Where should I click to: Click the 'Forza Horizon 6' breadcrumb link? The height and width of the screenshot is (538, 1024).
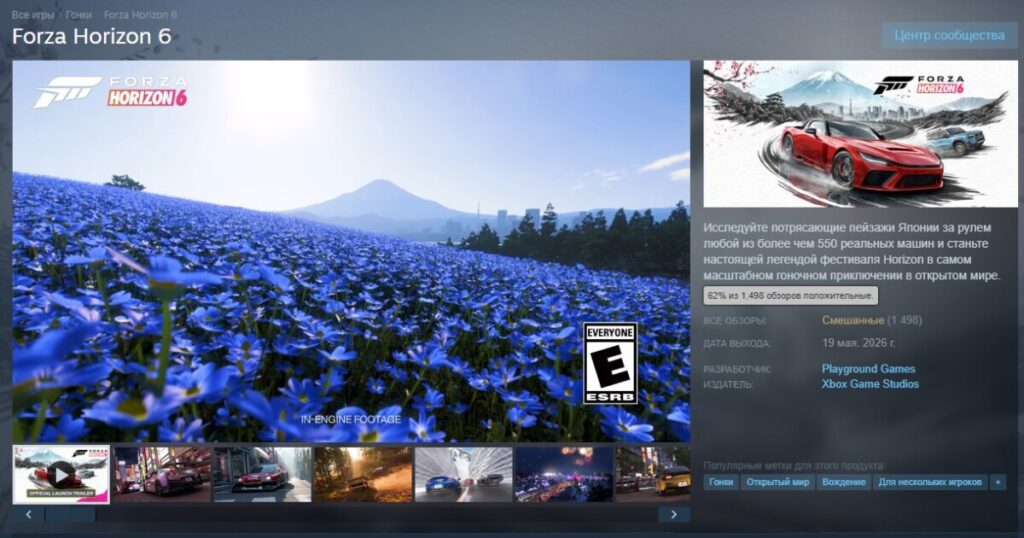point(140,14)
